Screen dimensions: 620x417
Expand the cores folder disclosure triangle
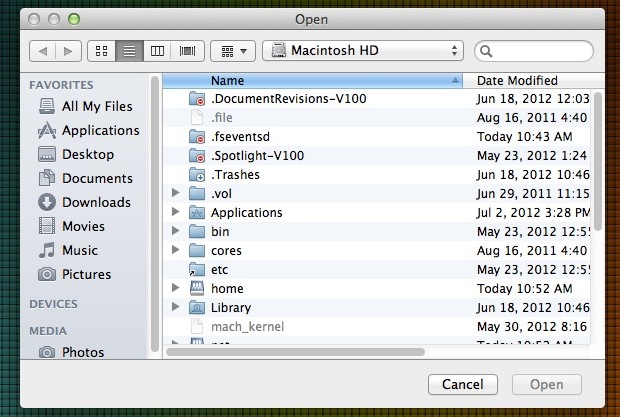[175, 250]
